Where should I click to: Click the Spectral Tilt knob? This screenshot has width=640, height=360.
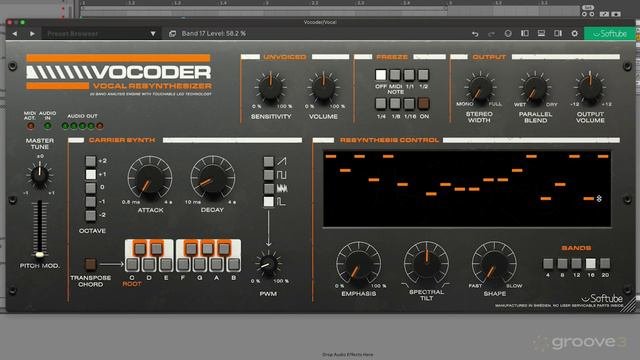point(426,264)
